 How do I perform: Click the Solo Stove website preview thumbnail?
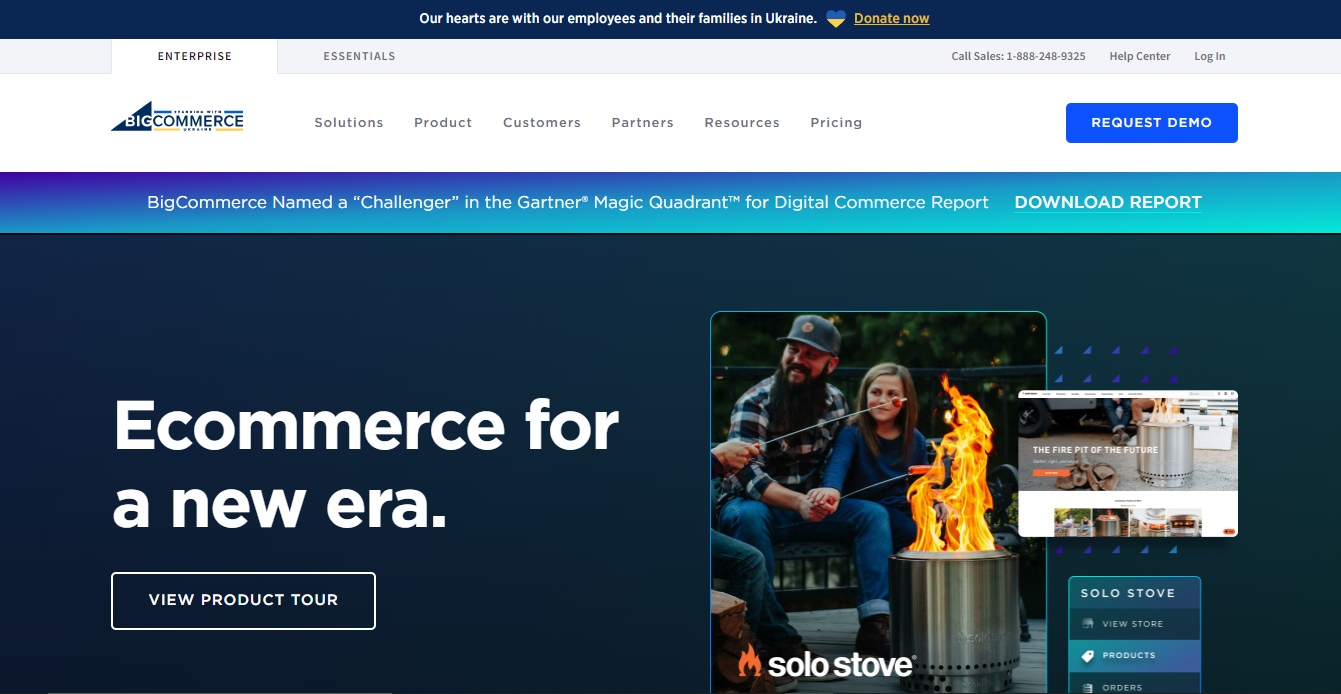pos(1128,464)
